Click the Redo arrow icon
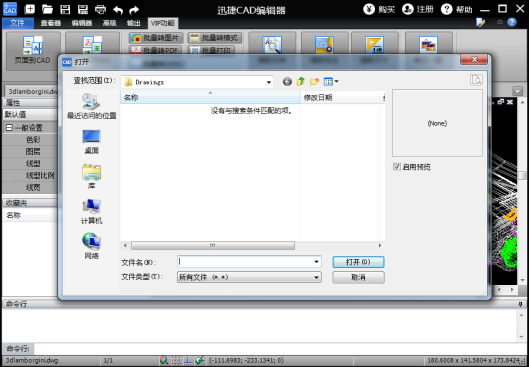Screen dimensions: 529x367 click(x=134, y=10)
